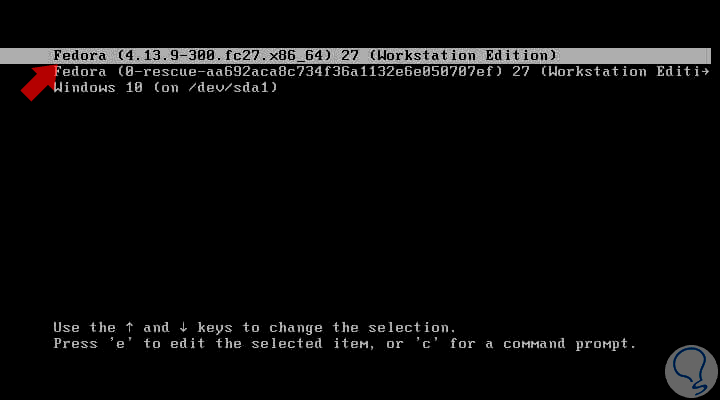Viewport: 720px width, 400px height.
Task: Click the down arrow symbol in help text
Action: [x=183, y=327]
